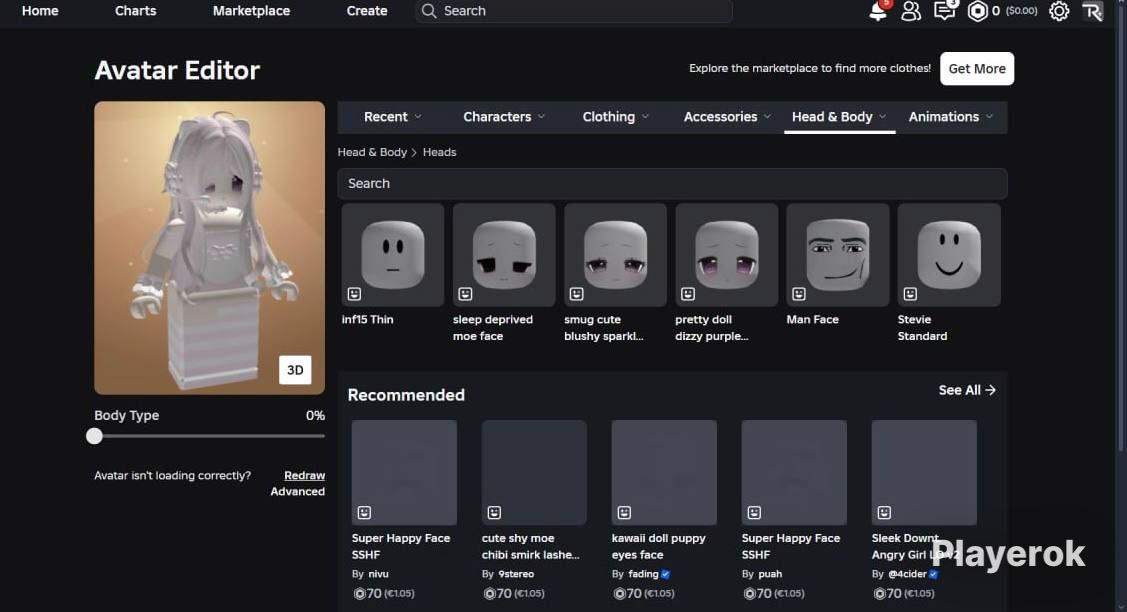
Task: Click badge icon on nivu's Super Happy Face
Action: point(364,512)
